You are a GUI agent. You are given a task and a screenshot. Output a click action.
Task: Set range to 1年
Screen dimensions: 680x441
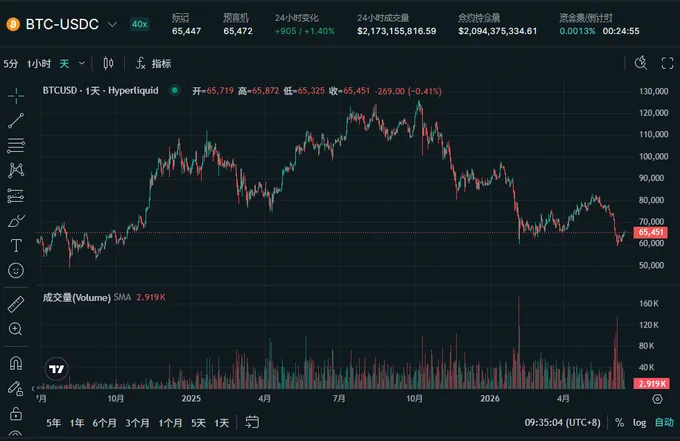pyautogui.click(x=77, y=423)
